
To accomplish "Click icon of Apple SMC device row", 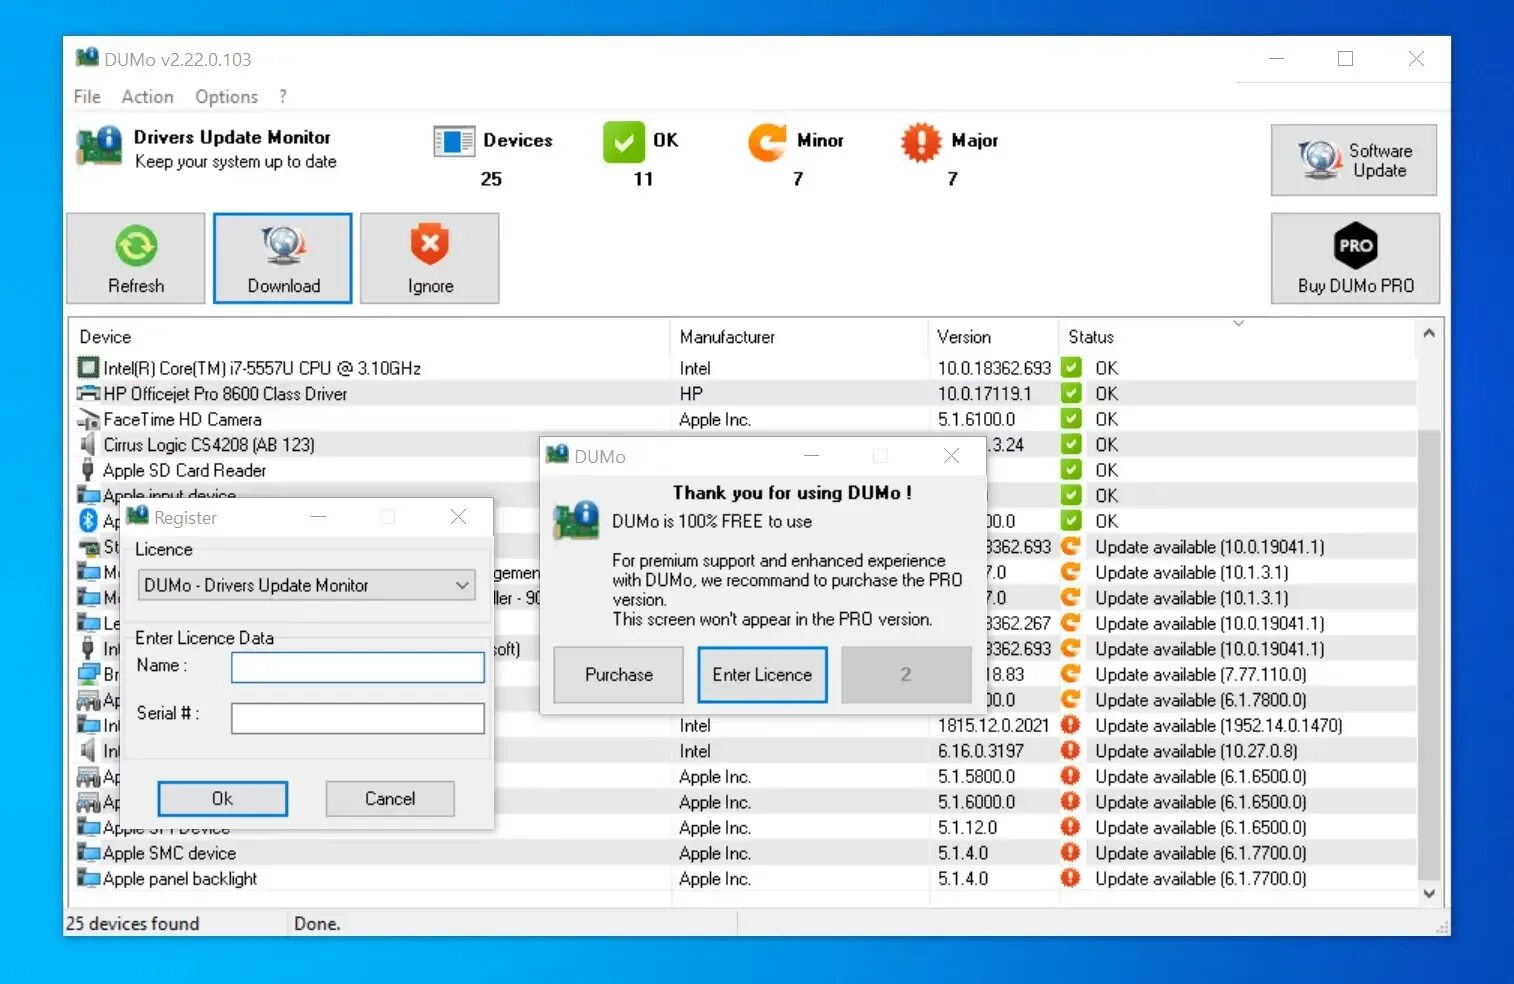I will (88, 853).
